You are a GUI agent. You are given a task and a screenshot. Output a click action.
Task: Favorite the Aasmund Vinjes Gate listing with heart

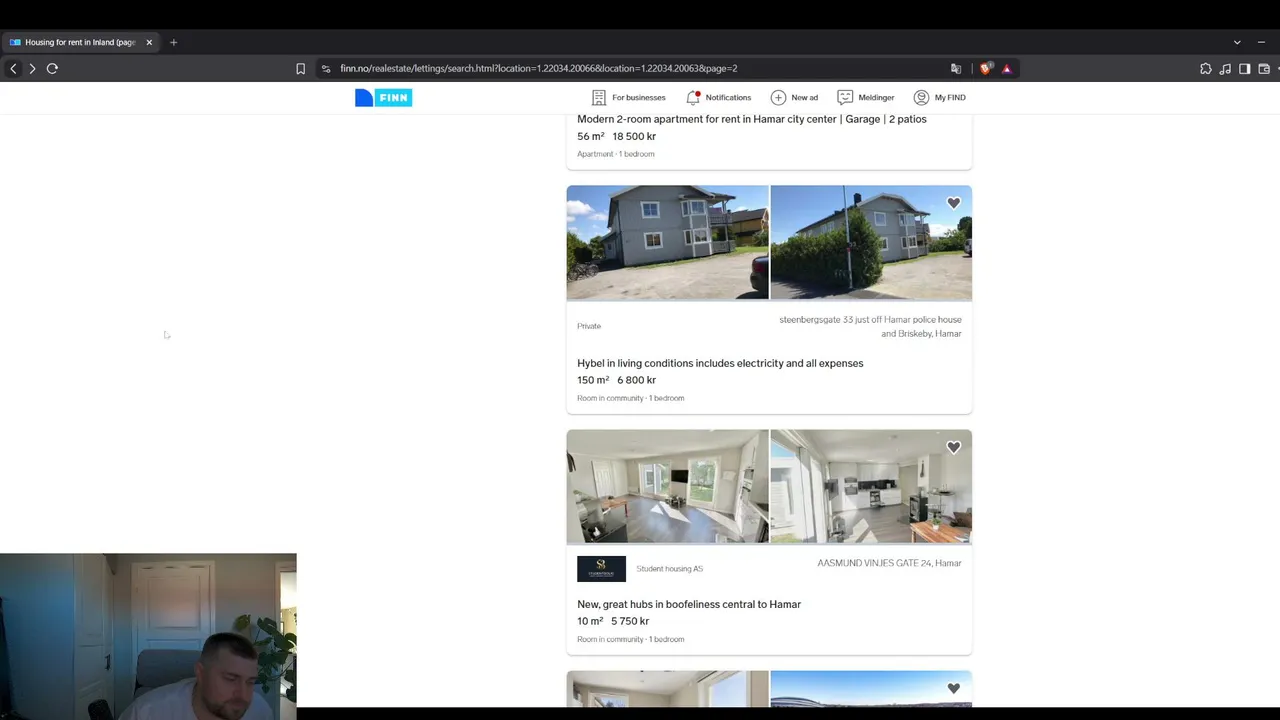[953, 447]
